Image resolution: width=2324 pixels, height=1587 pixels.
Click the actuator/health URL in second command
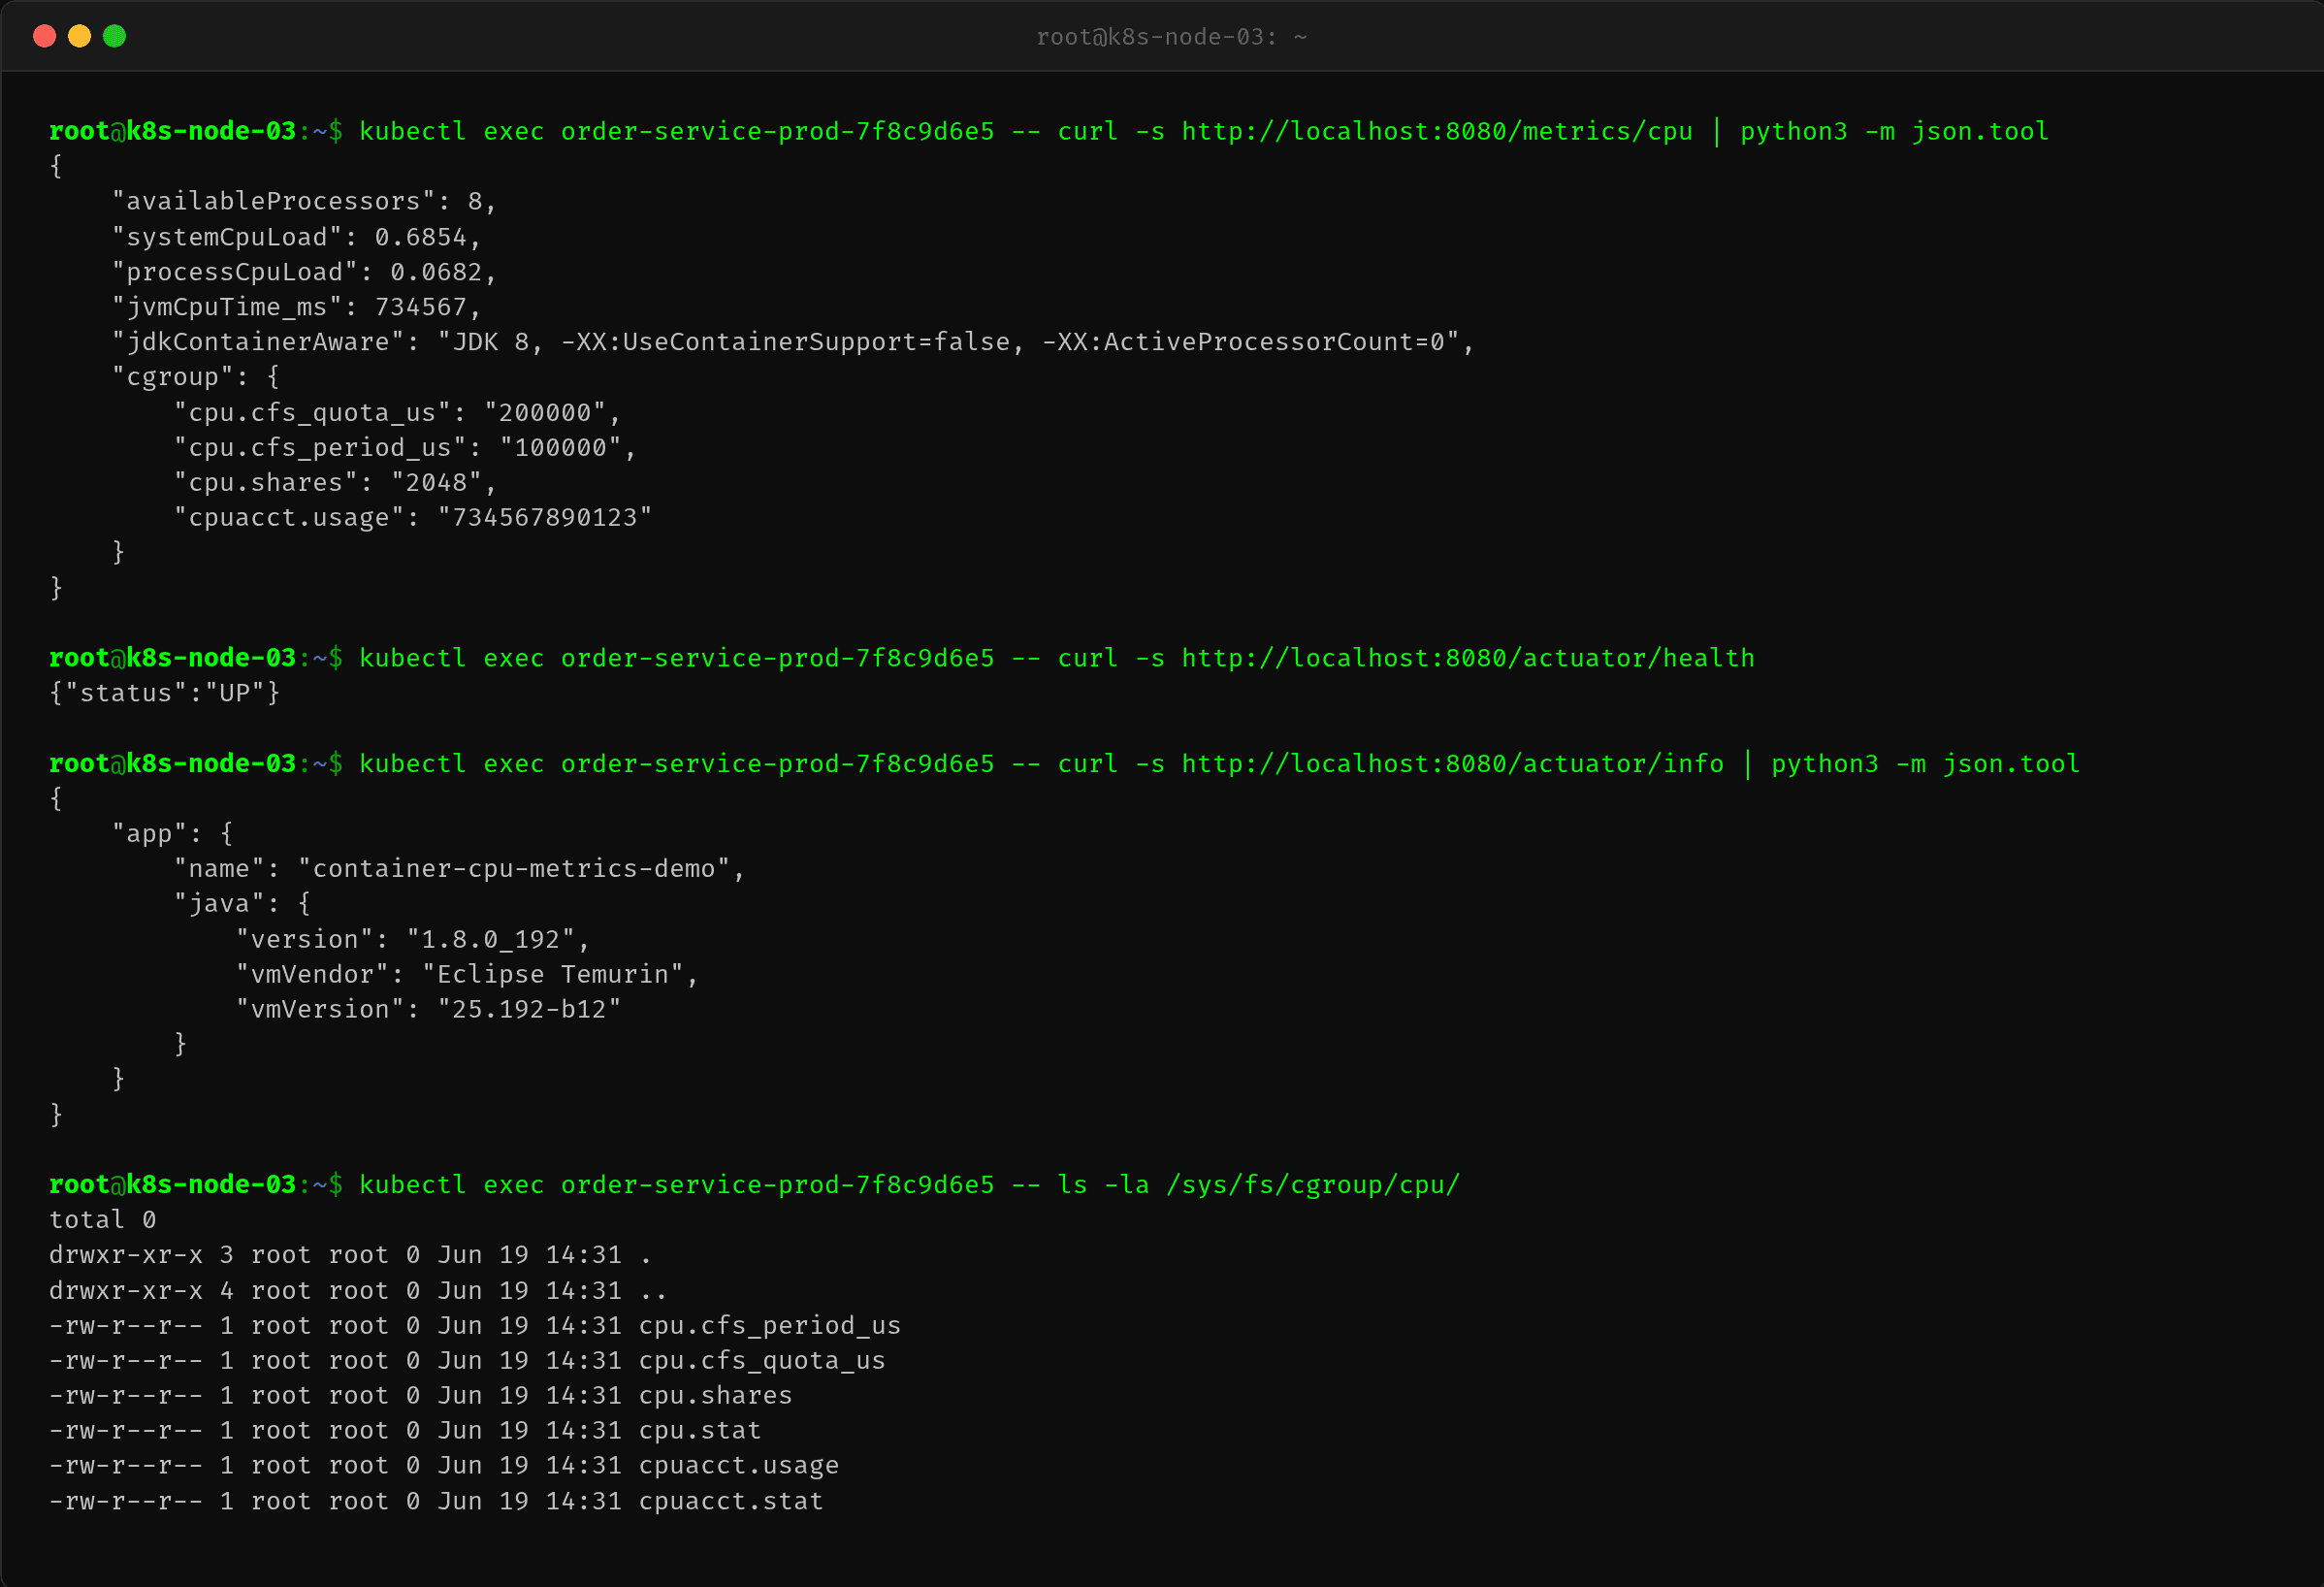pos(1468,658)
